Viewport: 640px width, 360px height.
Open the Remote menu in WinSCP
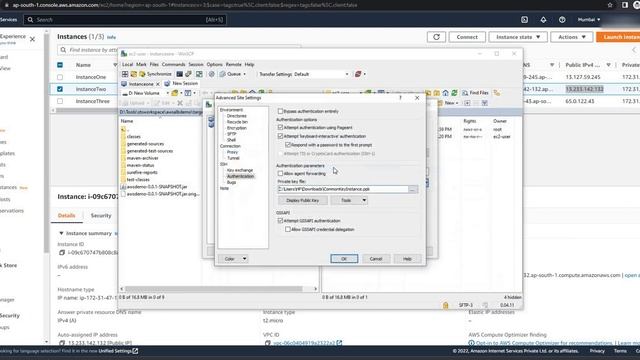pos(233,64)
